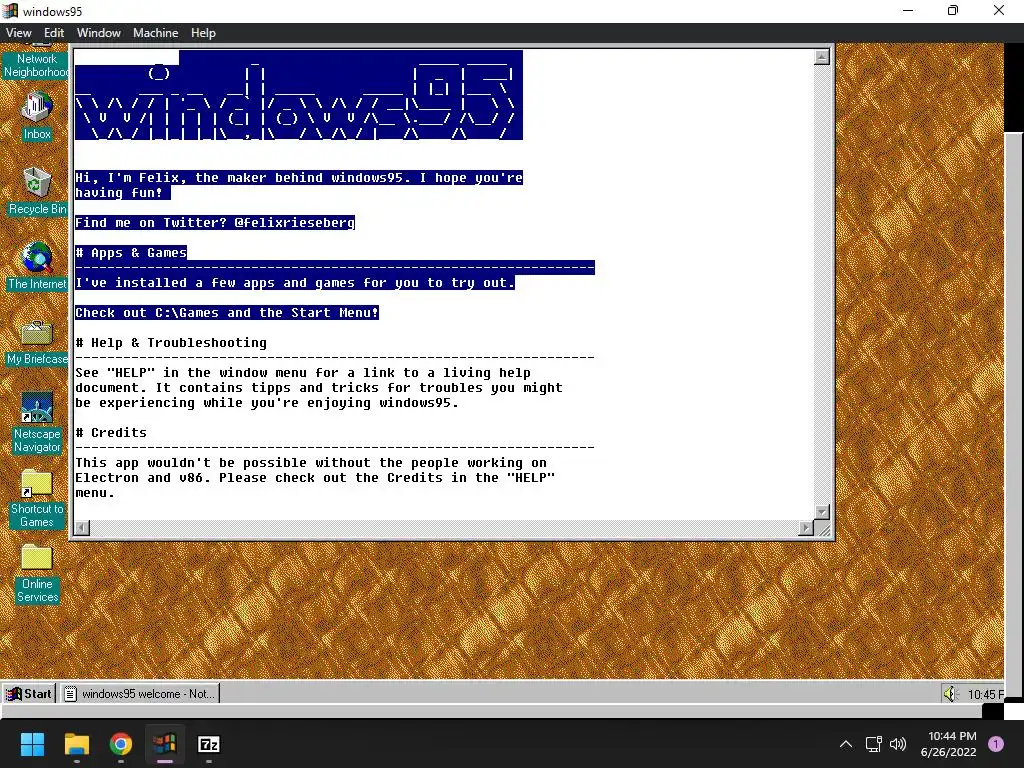Screen dimensions: 1024x768
Task: Open the host clock showing 10:44 PM
Action: click(948, 744)
